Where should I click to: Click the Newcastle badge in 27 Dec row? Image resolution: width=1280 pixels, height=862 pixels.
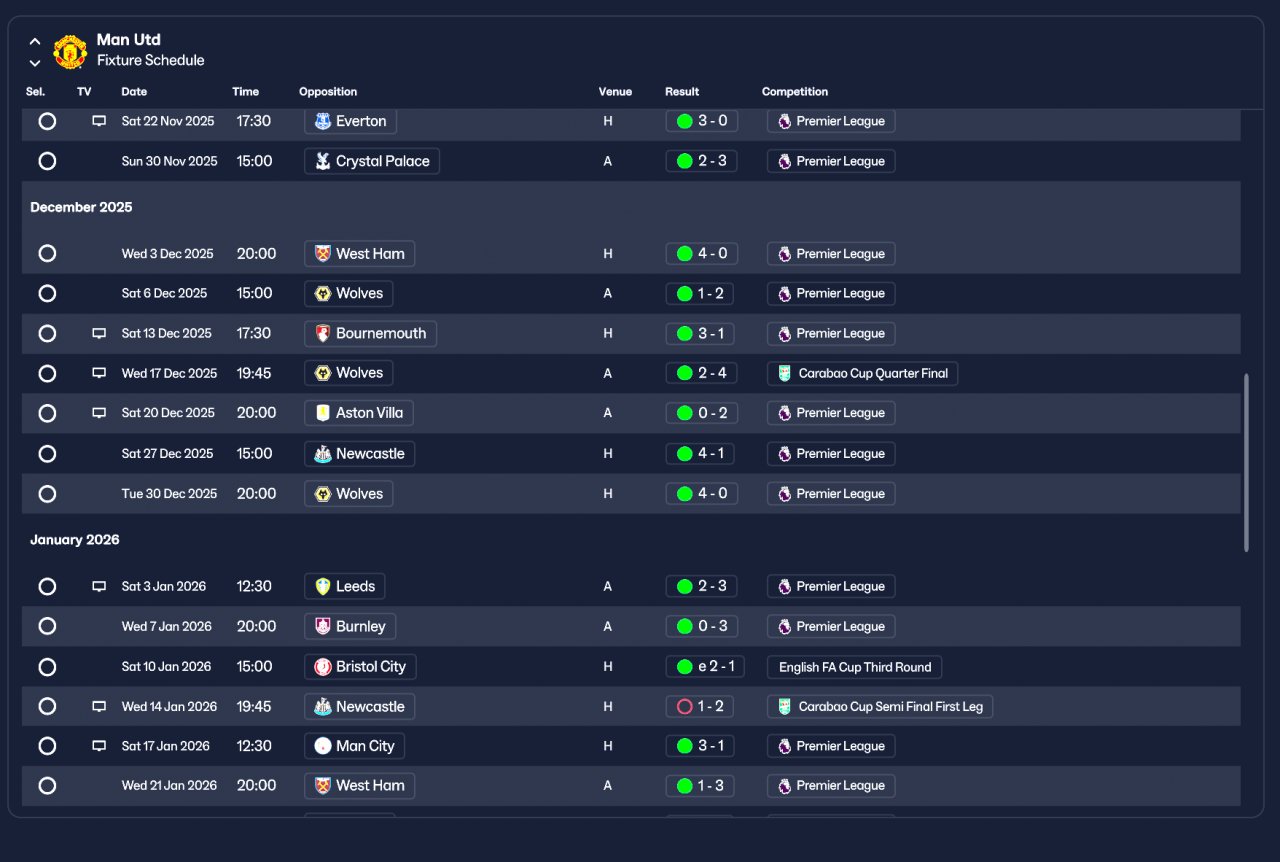pyautogui.click(x=323, y=454)
